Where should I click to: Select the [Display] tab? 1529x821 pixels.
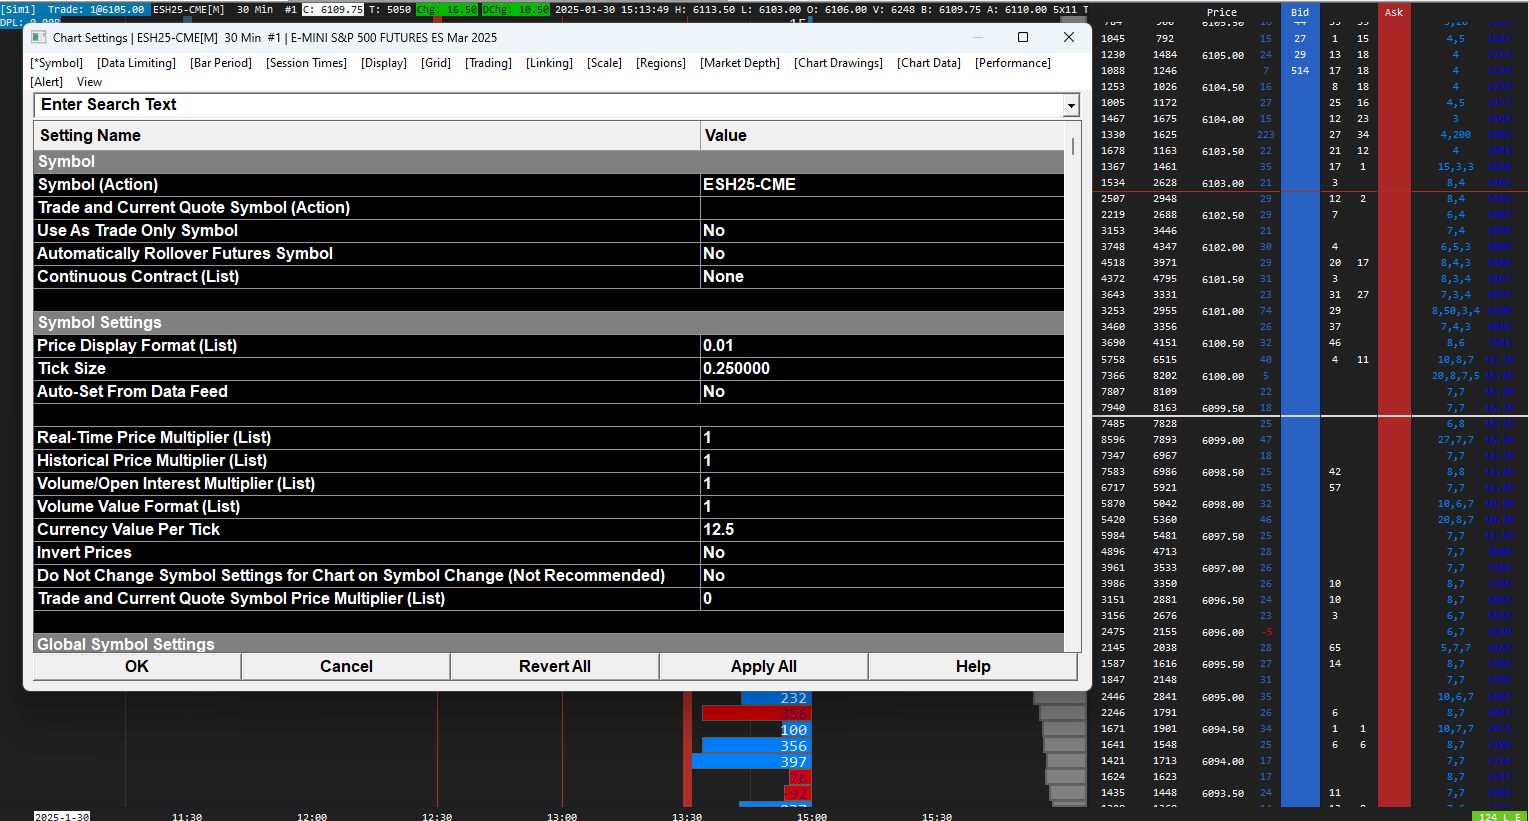point(384,63)
